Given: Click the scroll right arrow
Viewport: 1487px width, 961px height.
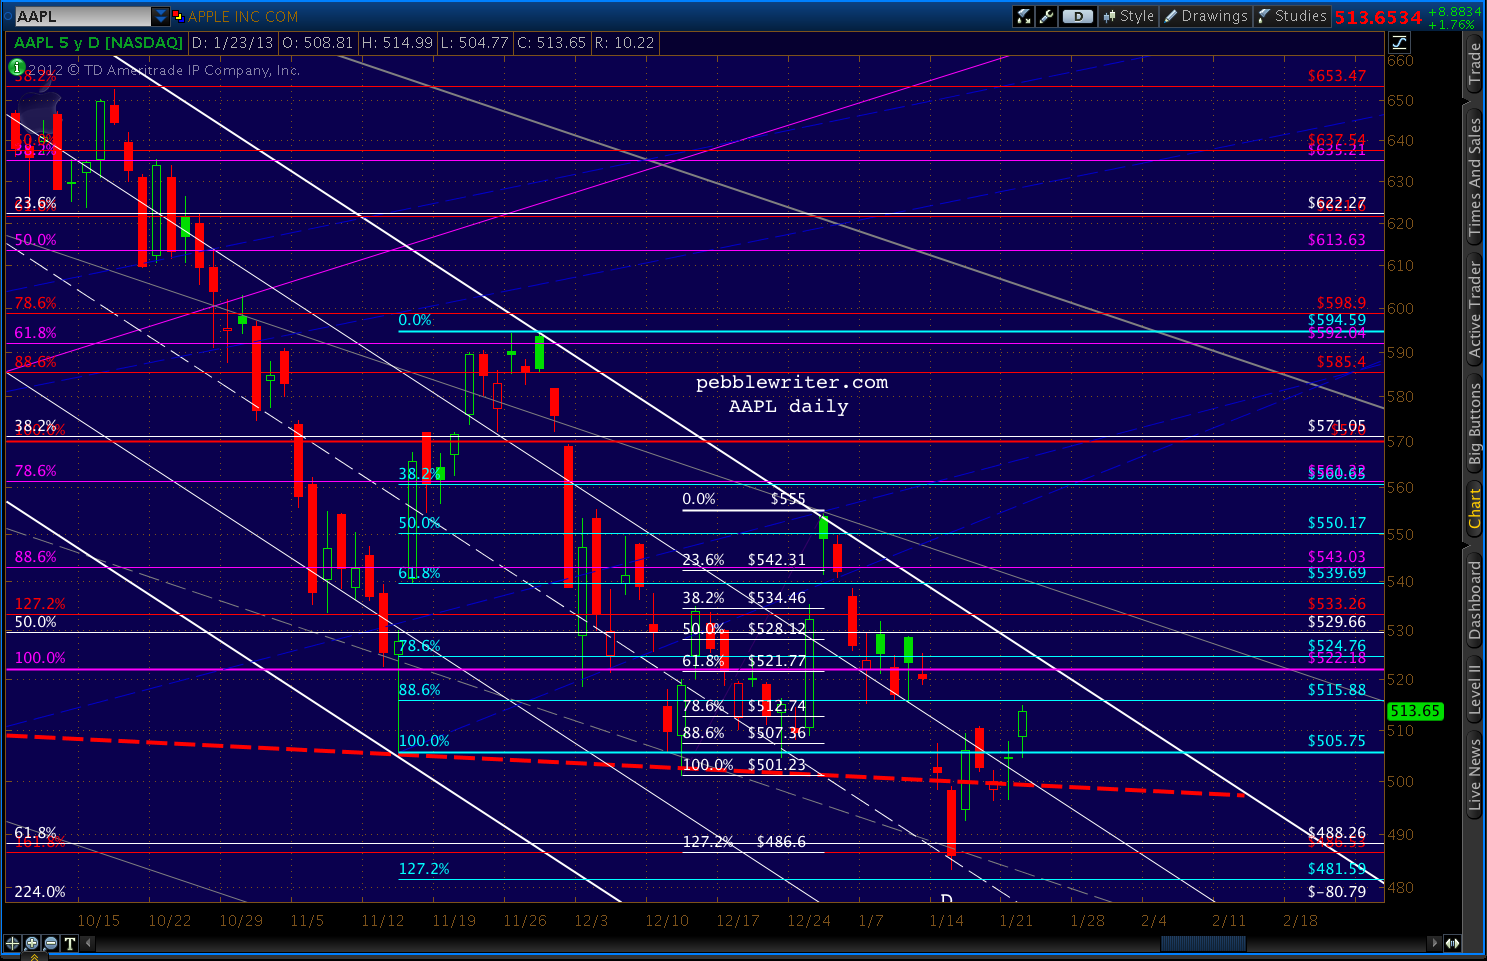Looking at the screenshot, I should coord(1435,943).
